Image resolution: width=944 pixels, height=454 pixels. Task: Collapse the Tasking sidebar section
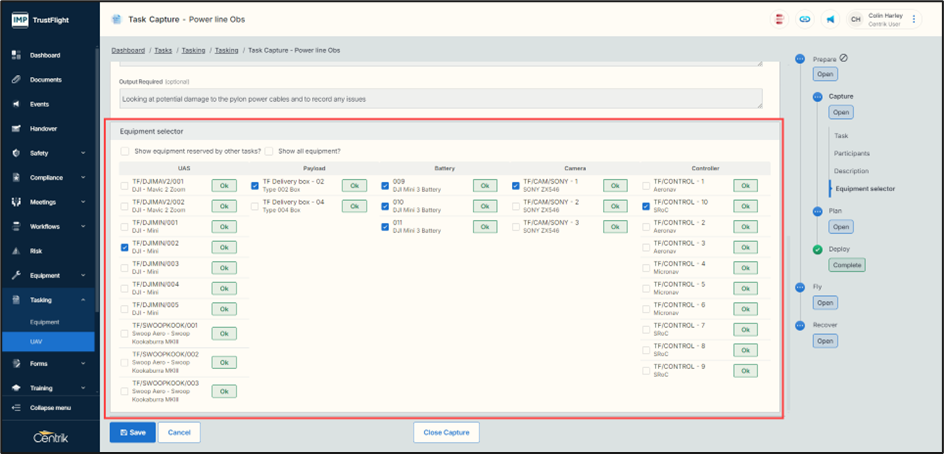(x=83, y=300)
